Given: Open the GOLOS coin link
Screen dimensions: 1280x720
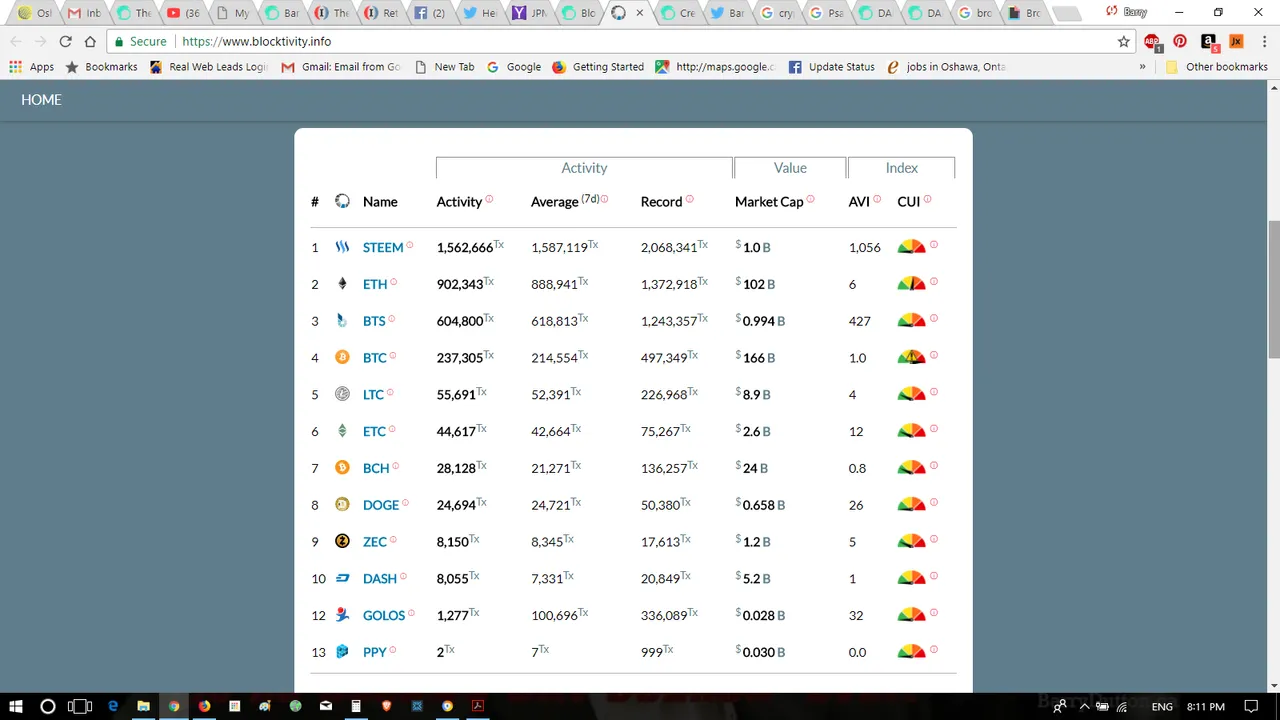Looking at the screenshot, I should click(x=384, y=615).
